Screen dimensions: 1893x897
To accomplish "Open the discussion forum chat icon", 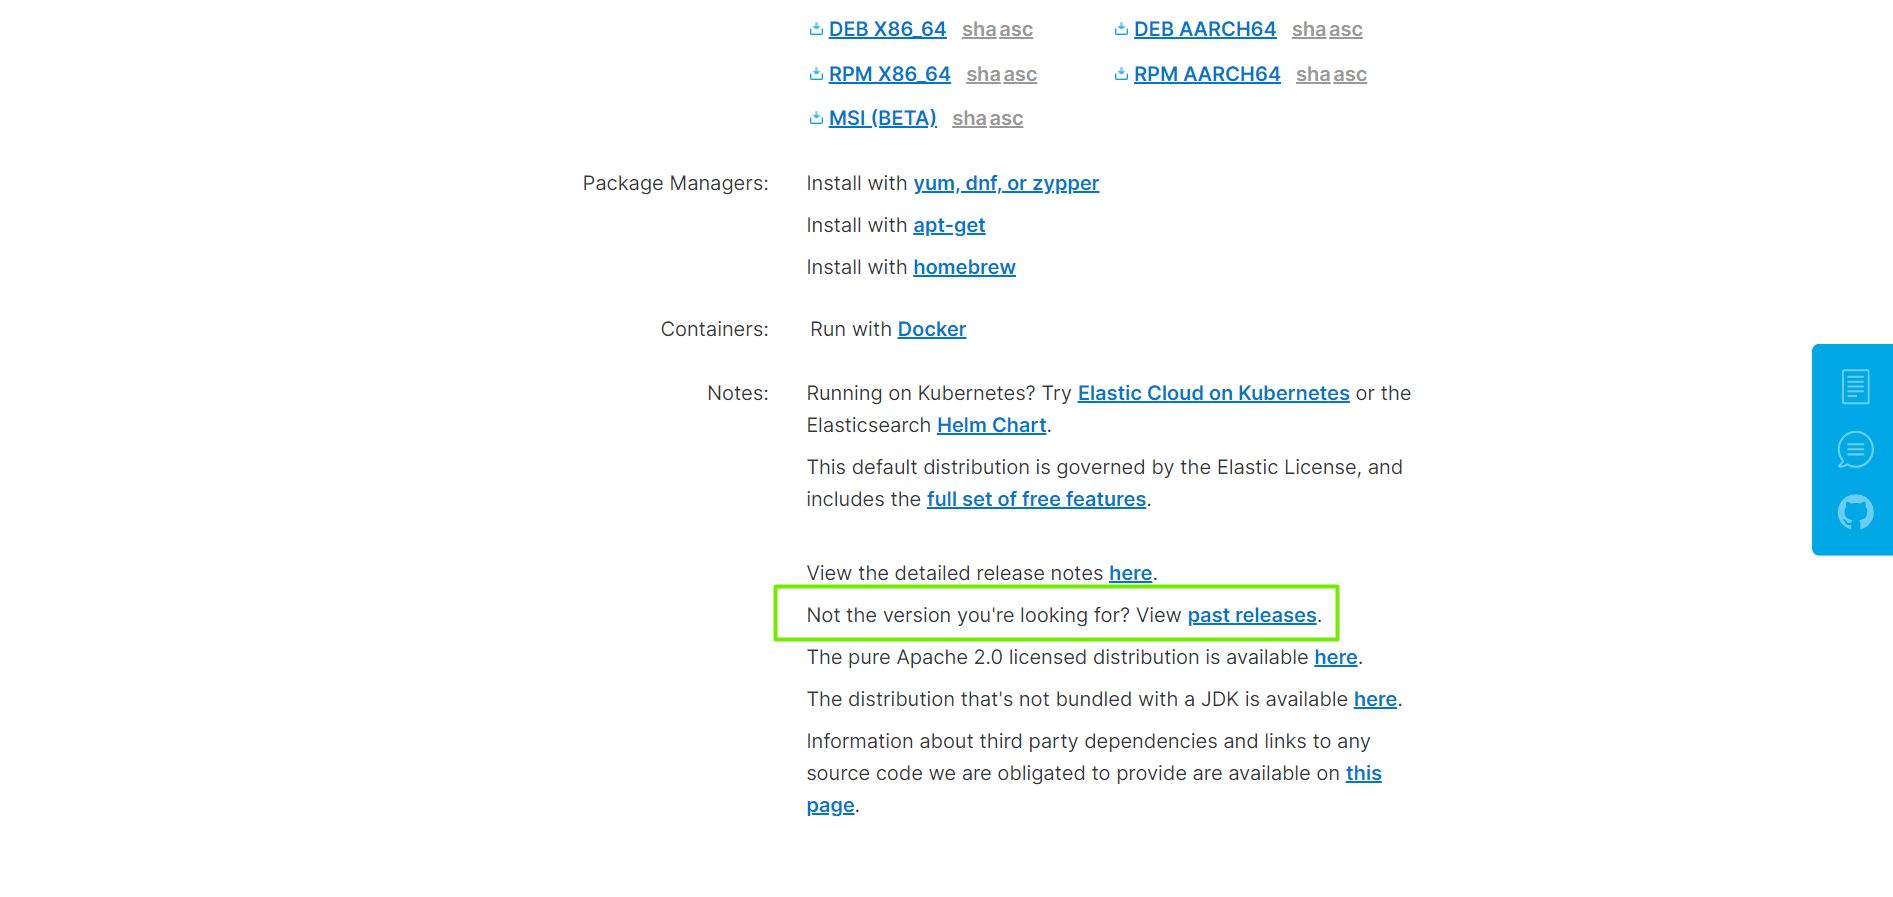I will (1855, 449).
